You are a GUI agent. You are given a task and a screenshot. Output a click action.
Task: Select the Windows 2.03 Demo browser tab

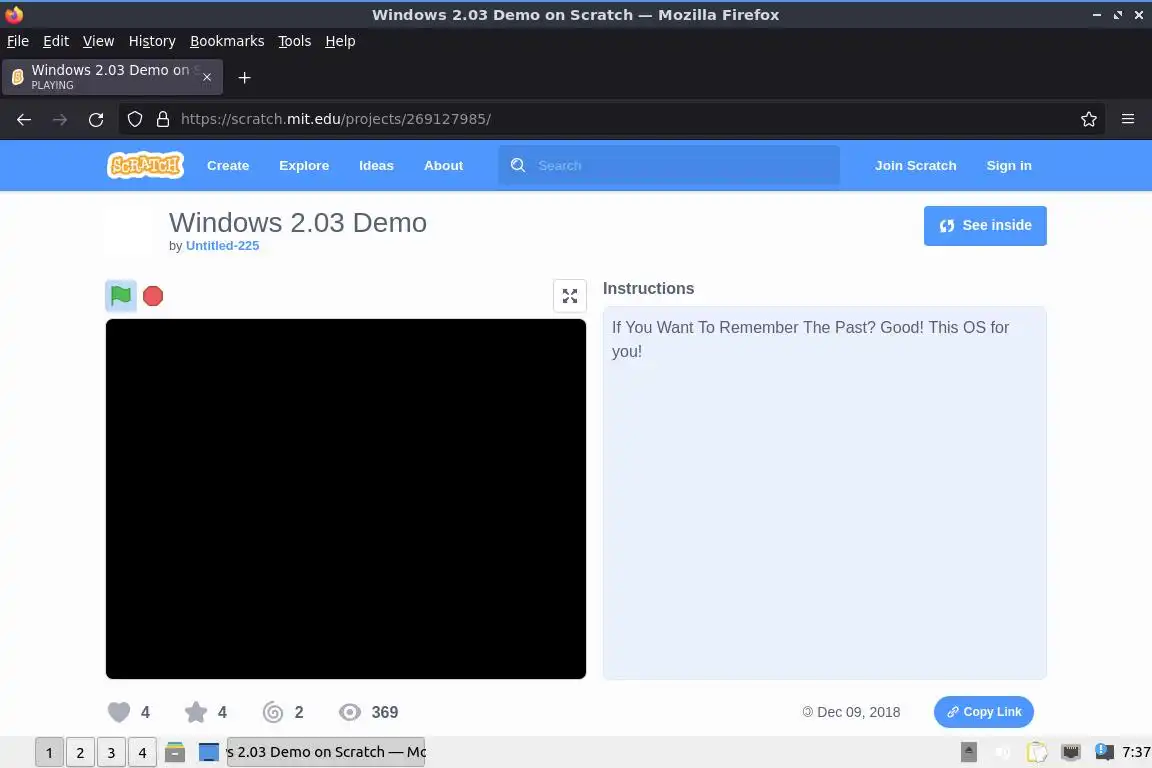112,77
